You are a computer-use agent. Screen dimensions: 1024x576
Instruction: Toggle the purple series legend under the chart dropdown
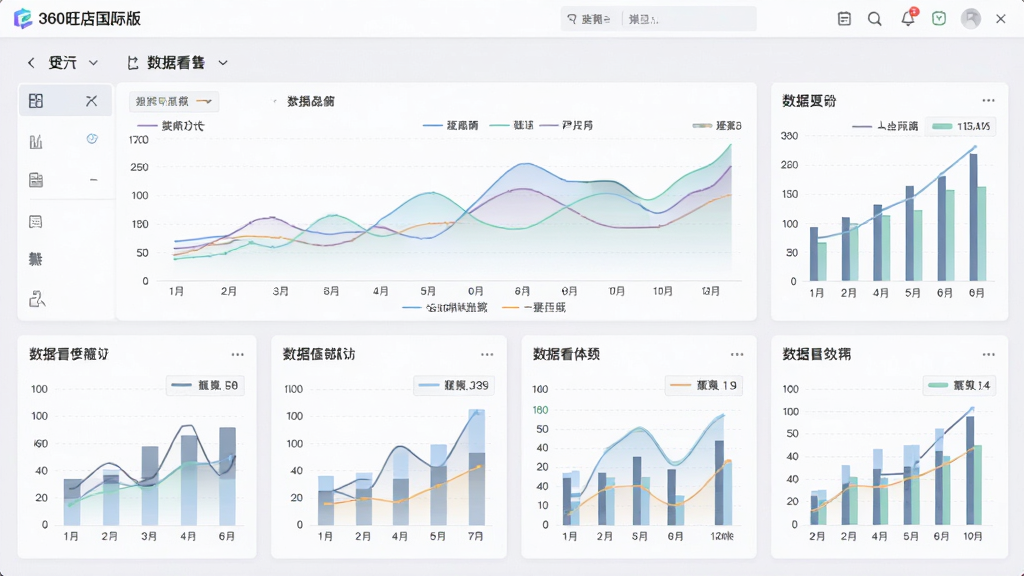pyautogui.click(x=170, y=126)
